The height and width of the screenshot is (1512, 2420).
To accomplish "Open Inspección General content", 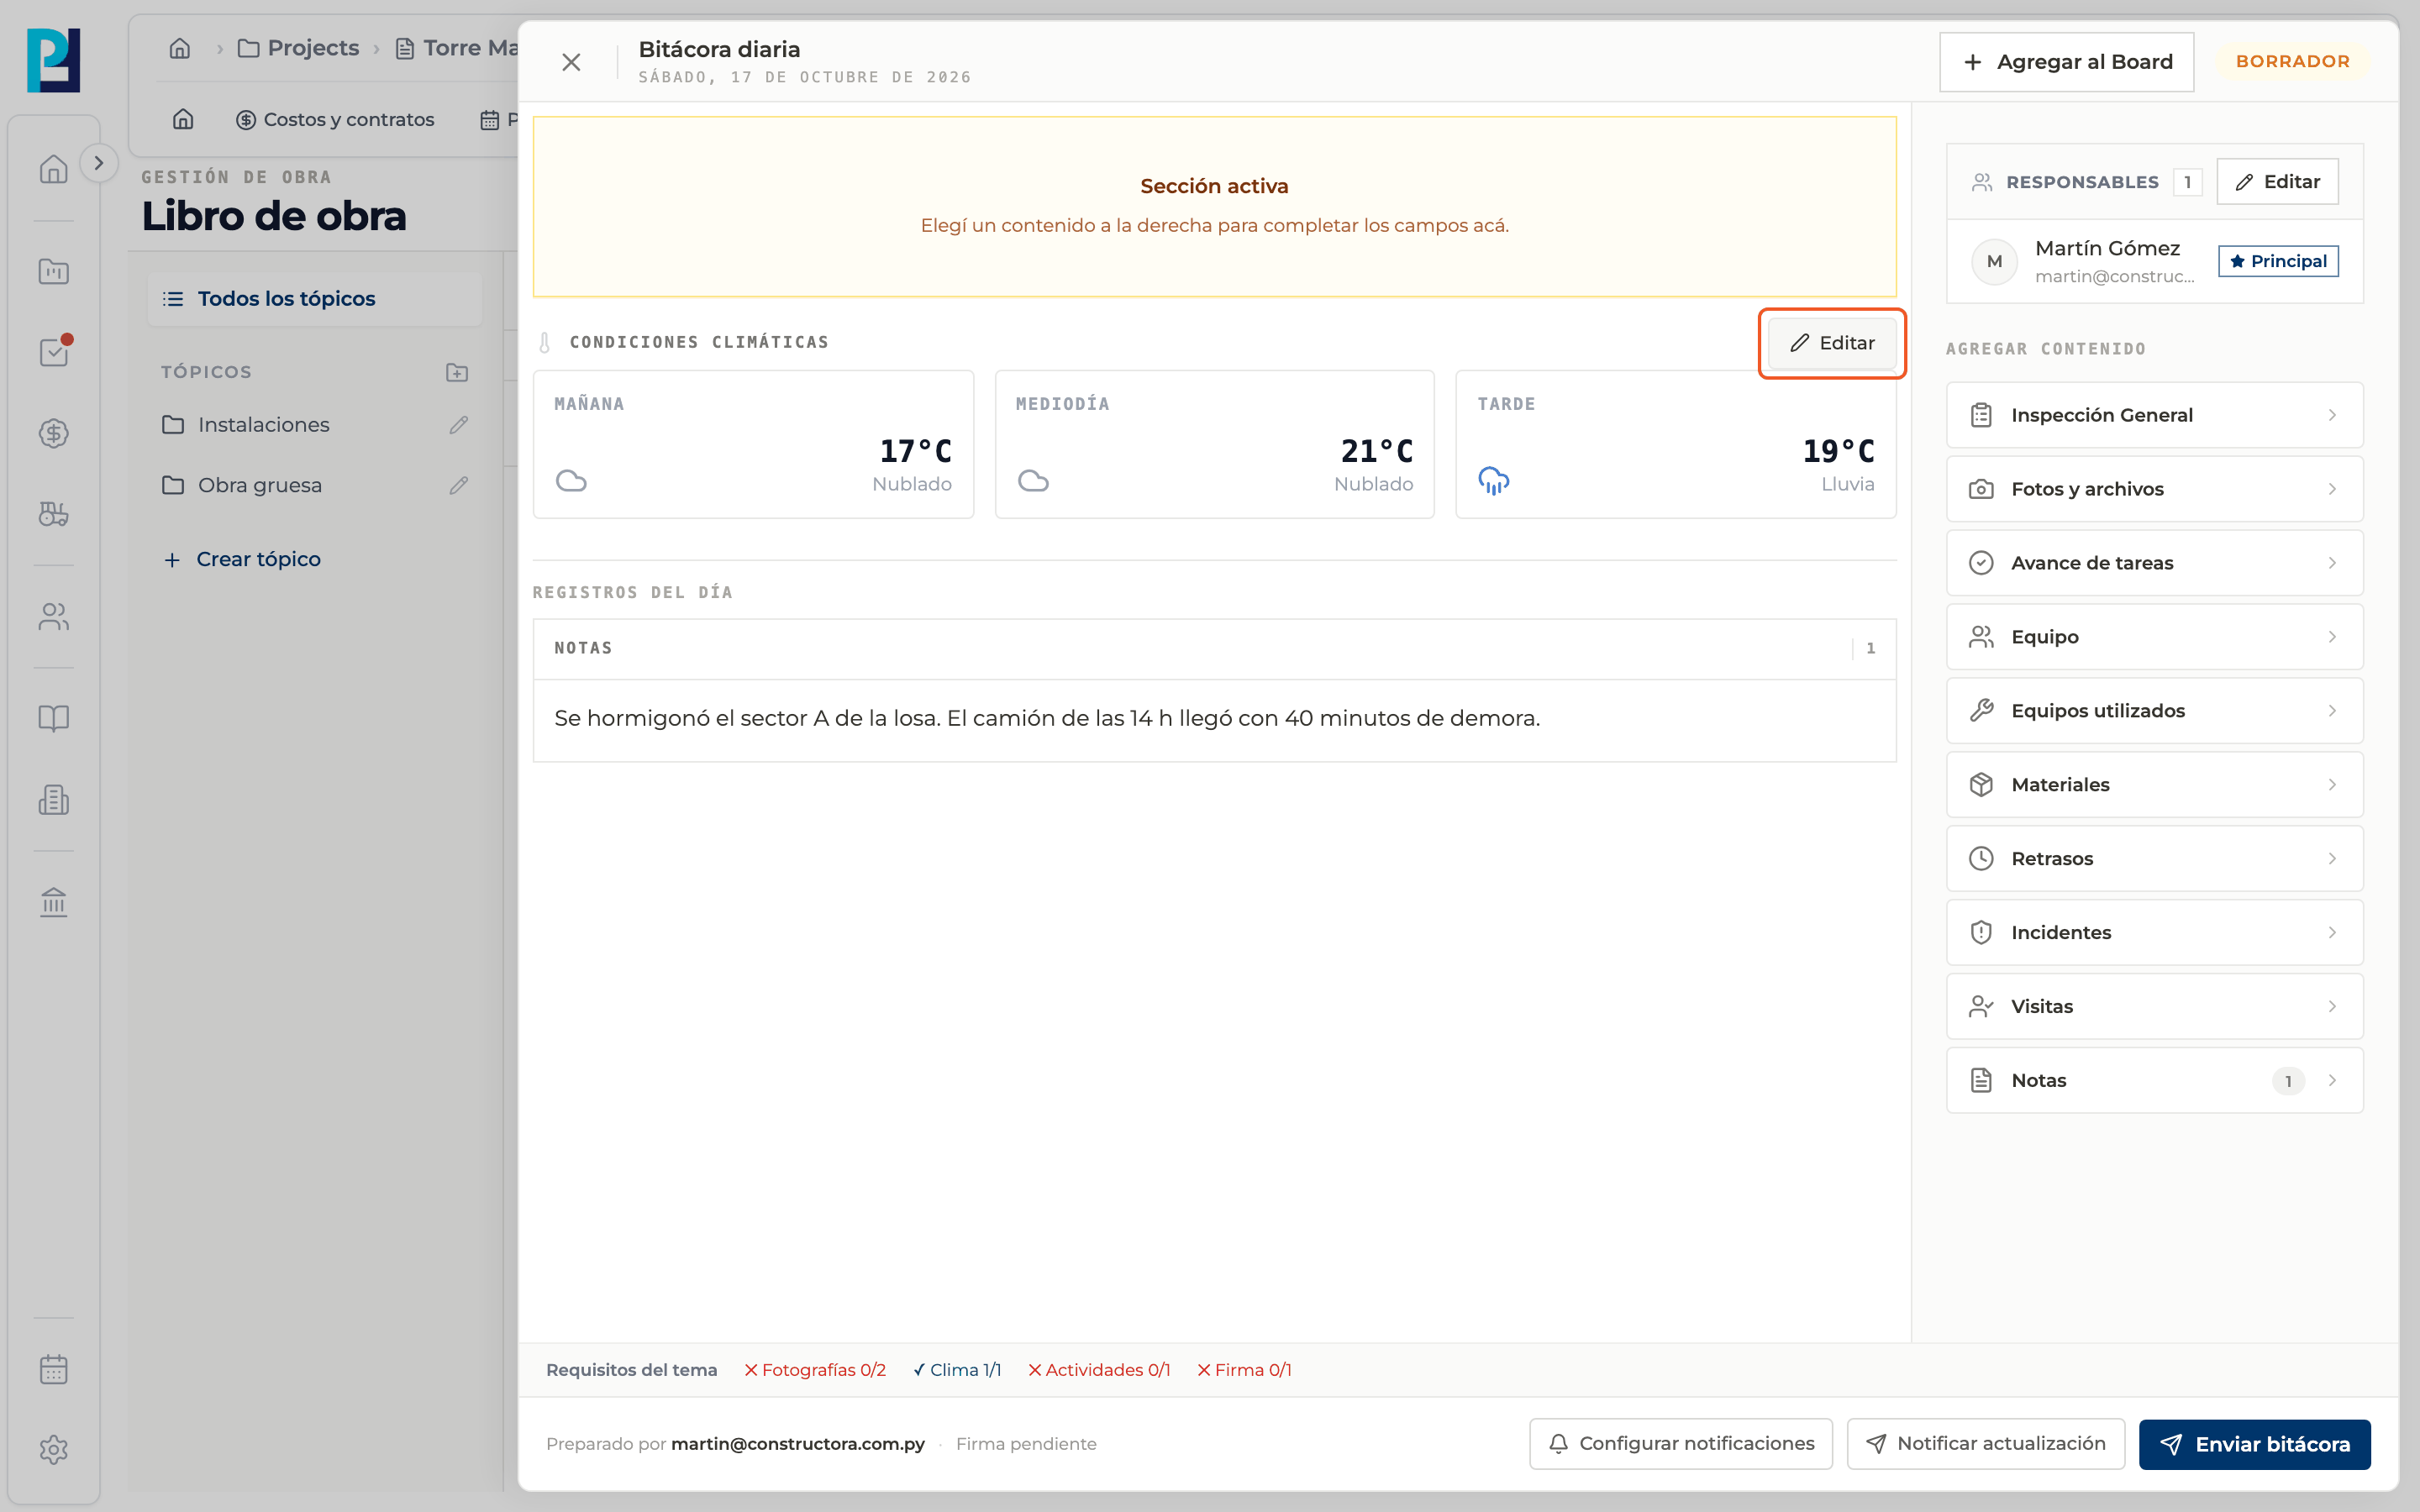I will coord(2154,415).
